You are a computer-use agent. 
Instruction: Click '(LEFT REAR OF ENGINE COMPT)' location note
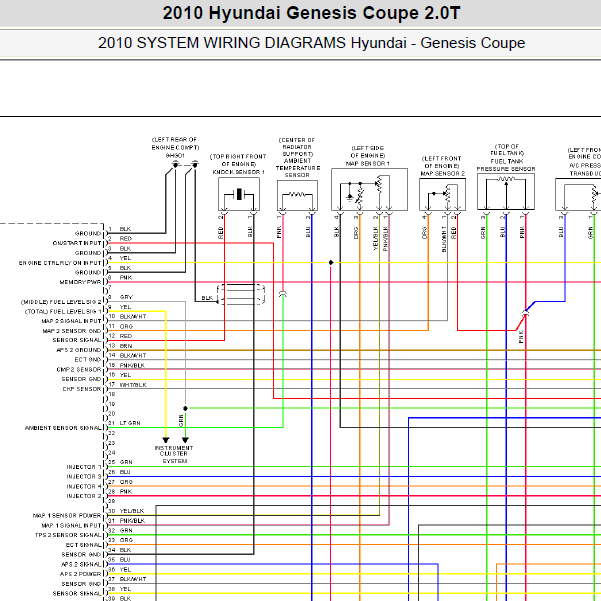tap(175, 144)
